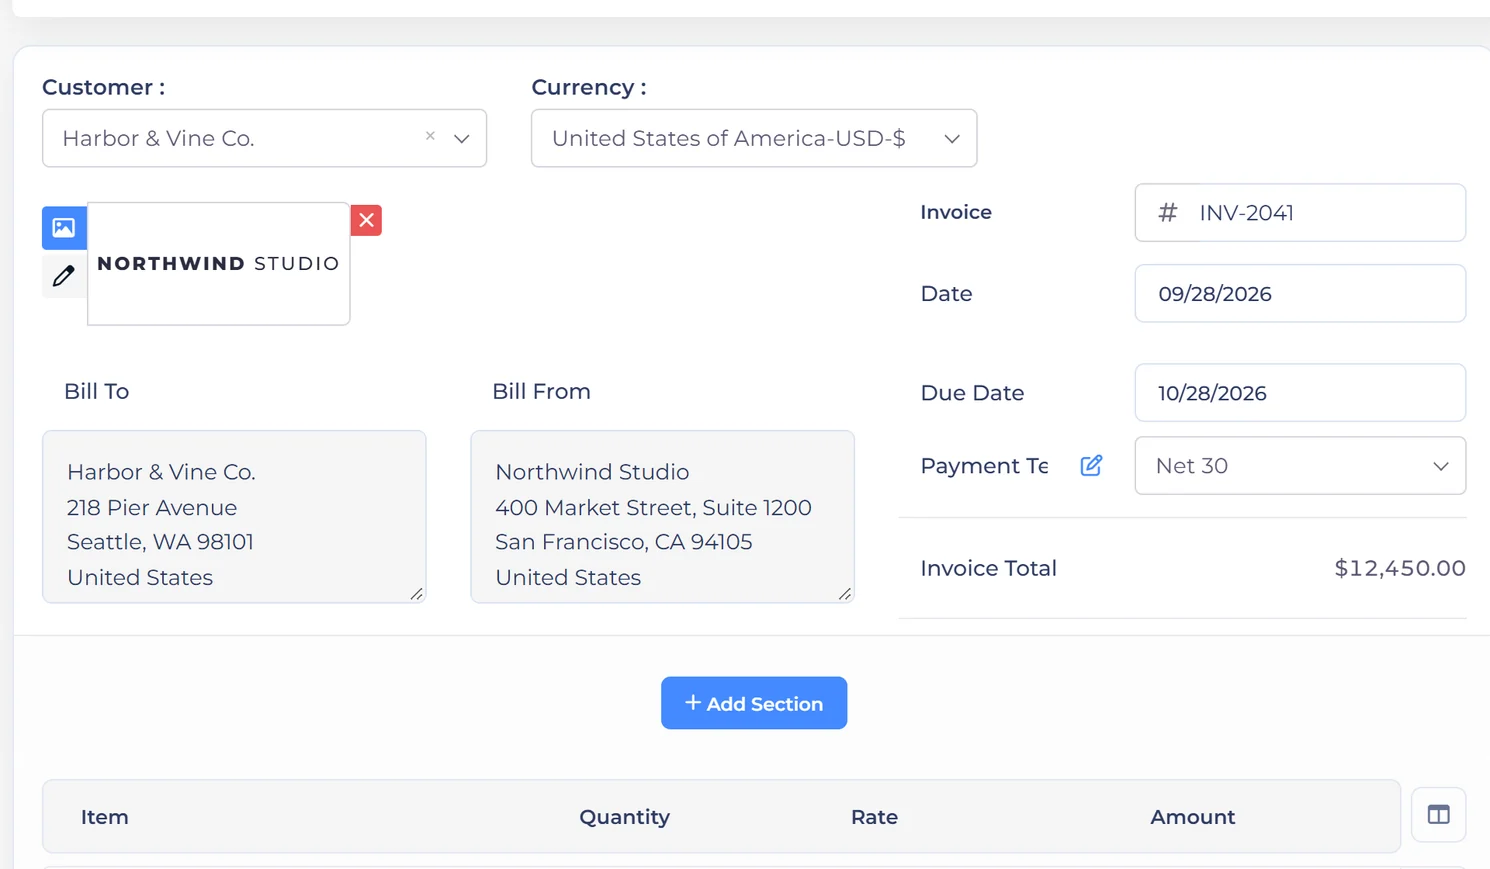Click the Rate column header
Image resolution: width=1490 pixels, height=869 pixels.
874,817
